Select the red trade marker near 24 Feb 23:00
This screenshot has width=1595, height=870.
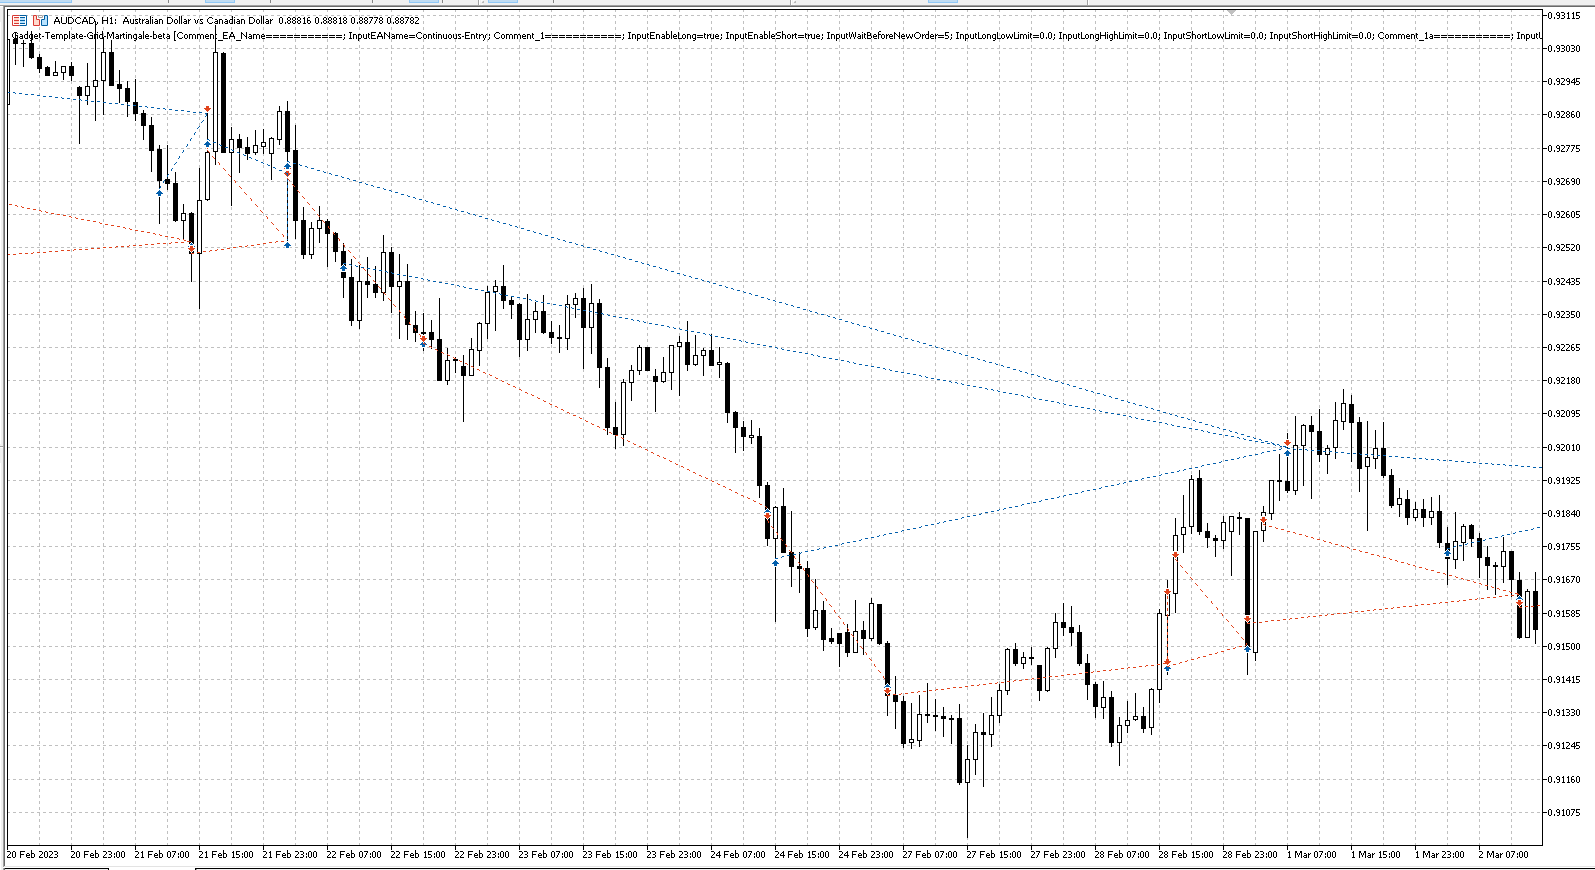pos(887,690)
